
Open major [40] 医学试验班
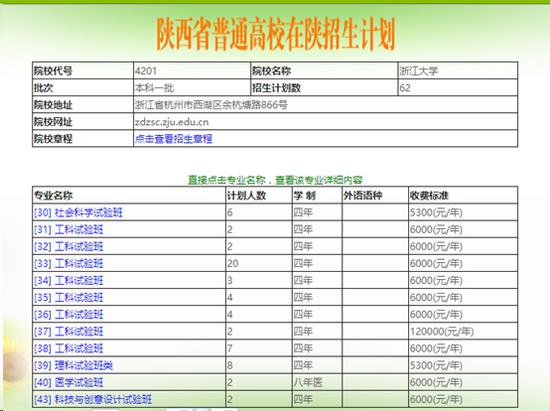69,382
